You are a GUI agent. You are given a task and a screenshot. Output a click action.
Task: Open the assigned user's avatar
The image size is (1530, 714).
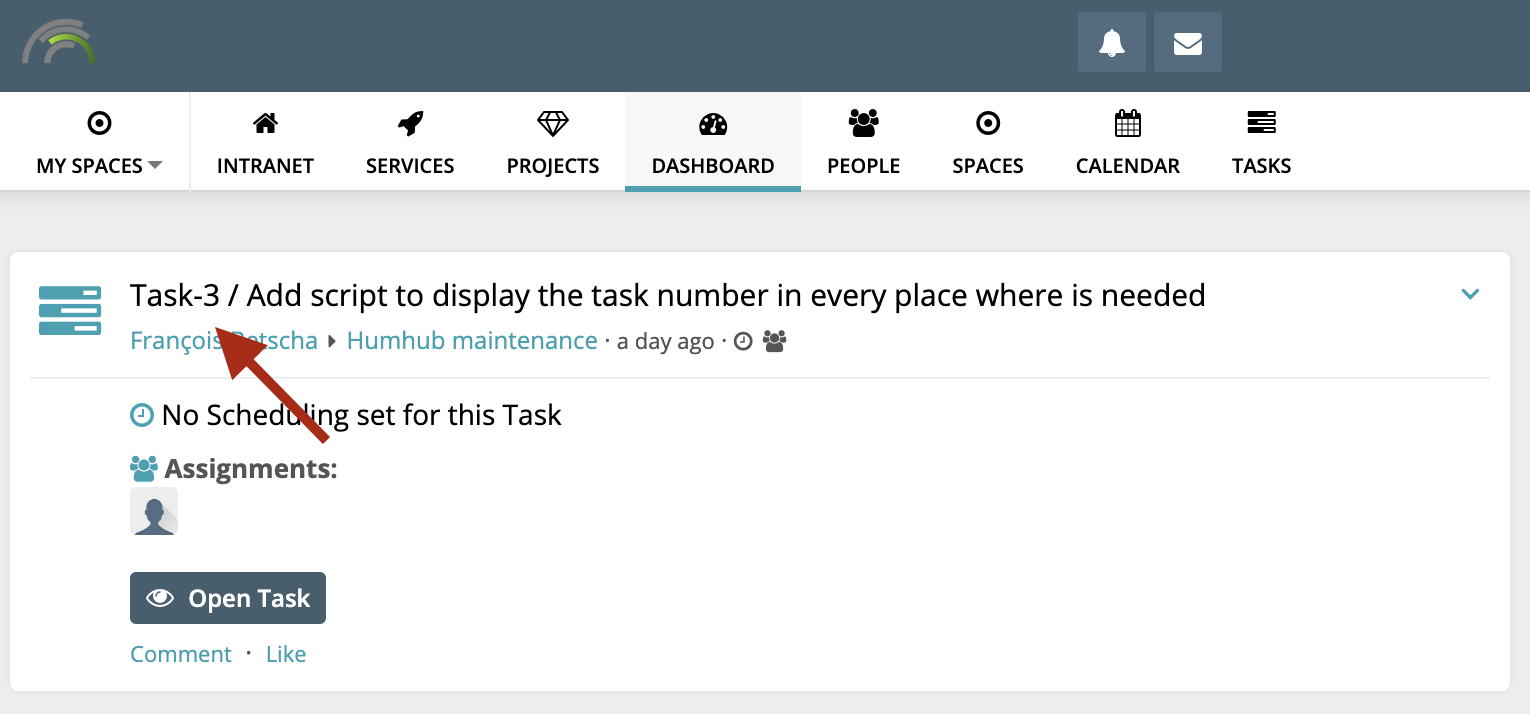tap(154, 511)
